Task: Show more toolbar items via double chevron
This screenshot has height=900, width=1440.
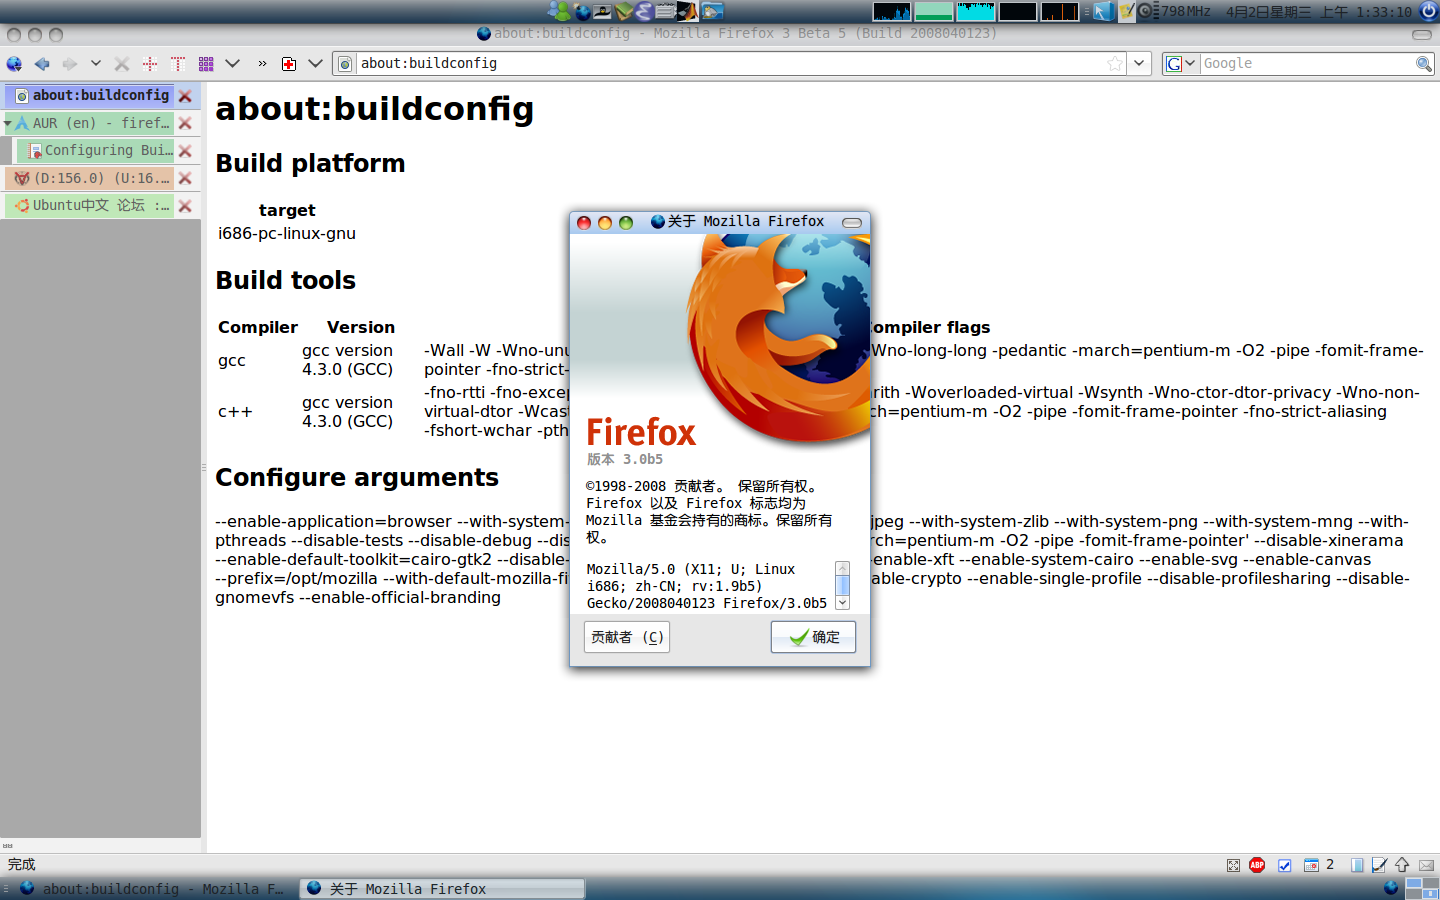Action: pyautogui.click(x=262, y=64)
